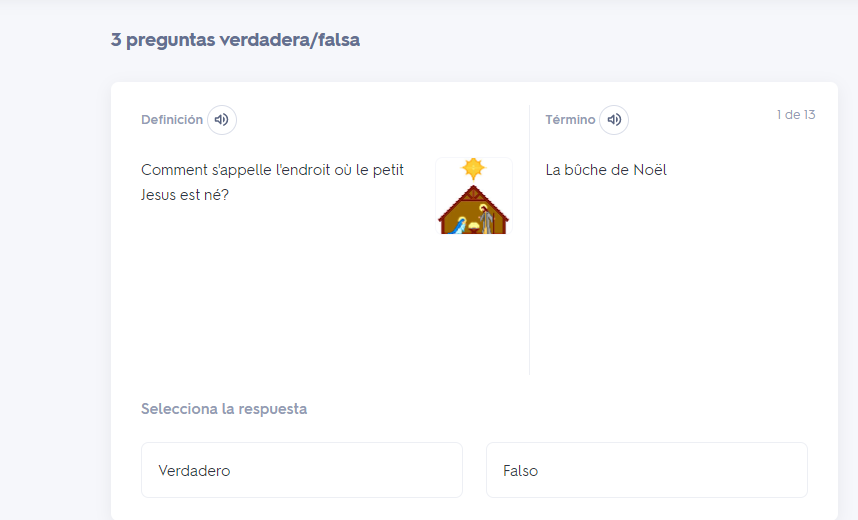
Task: Click the term 'La bûche de Noël'
Action: (606, 170)
